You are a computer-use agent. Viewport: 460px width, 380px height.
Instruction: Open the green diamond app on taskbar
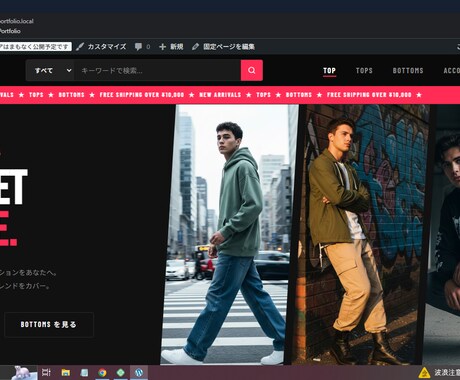pyautogui.click(x=121, y=373)
